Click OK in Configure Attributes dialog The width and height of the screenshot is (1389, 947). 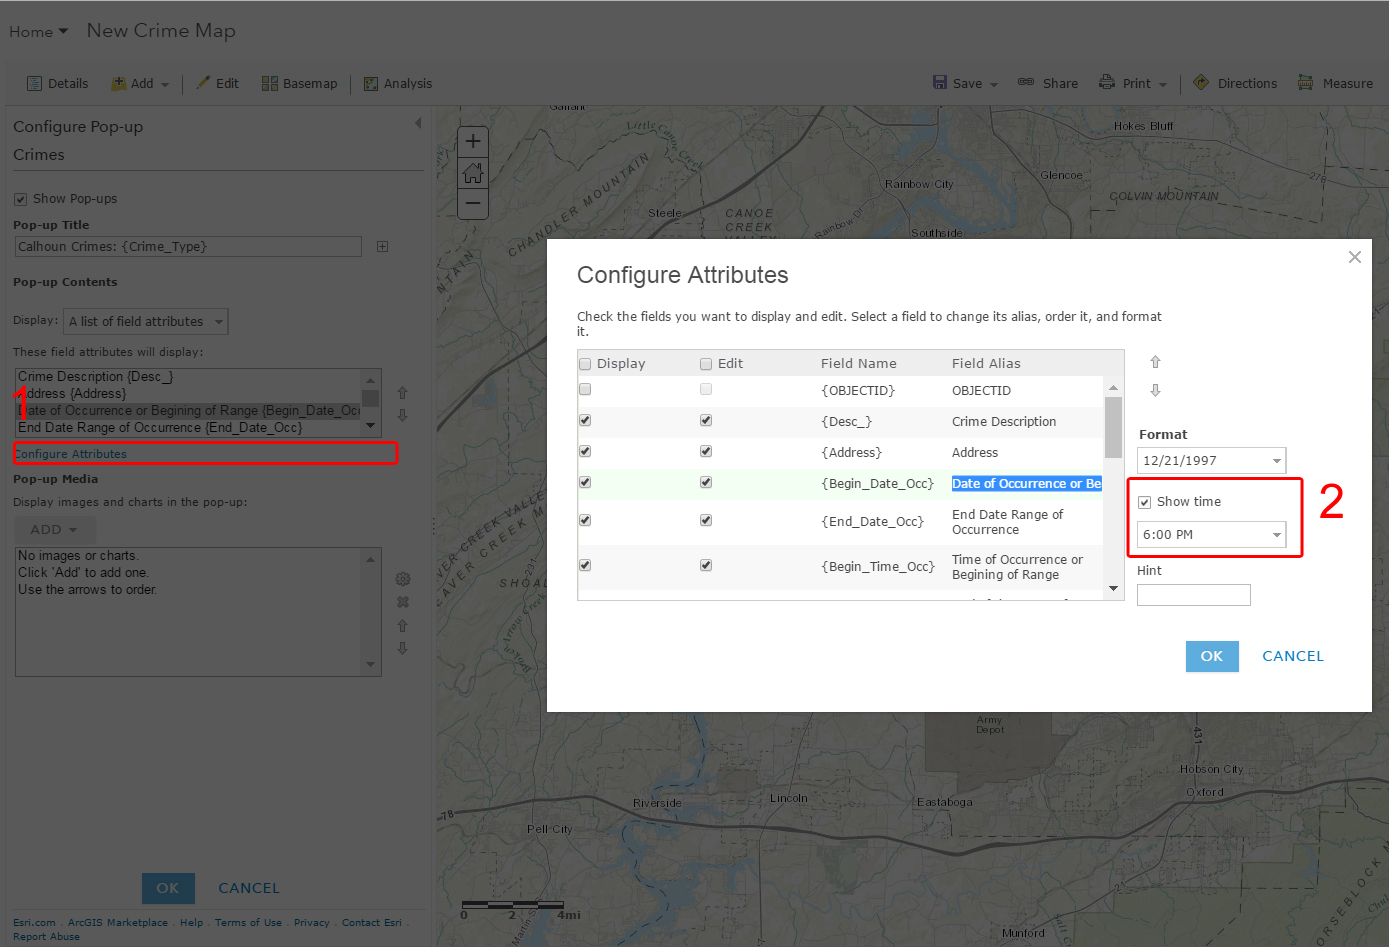[x=1211, y=656]
